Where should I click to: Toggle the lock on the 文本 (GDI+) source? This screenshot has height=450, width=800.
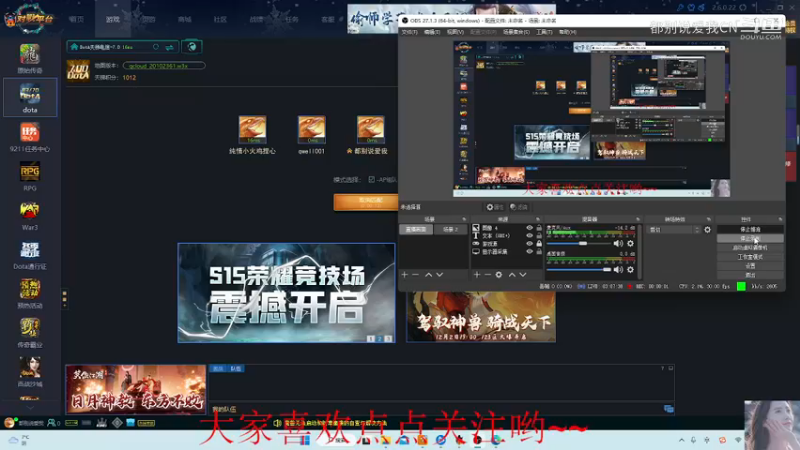click(539, 236)
